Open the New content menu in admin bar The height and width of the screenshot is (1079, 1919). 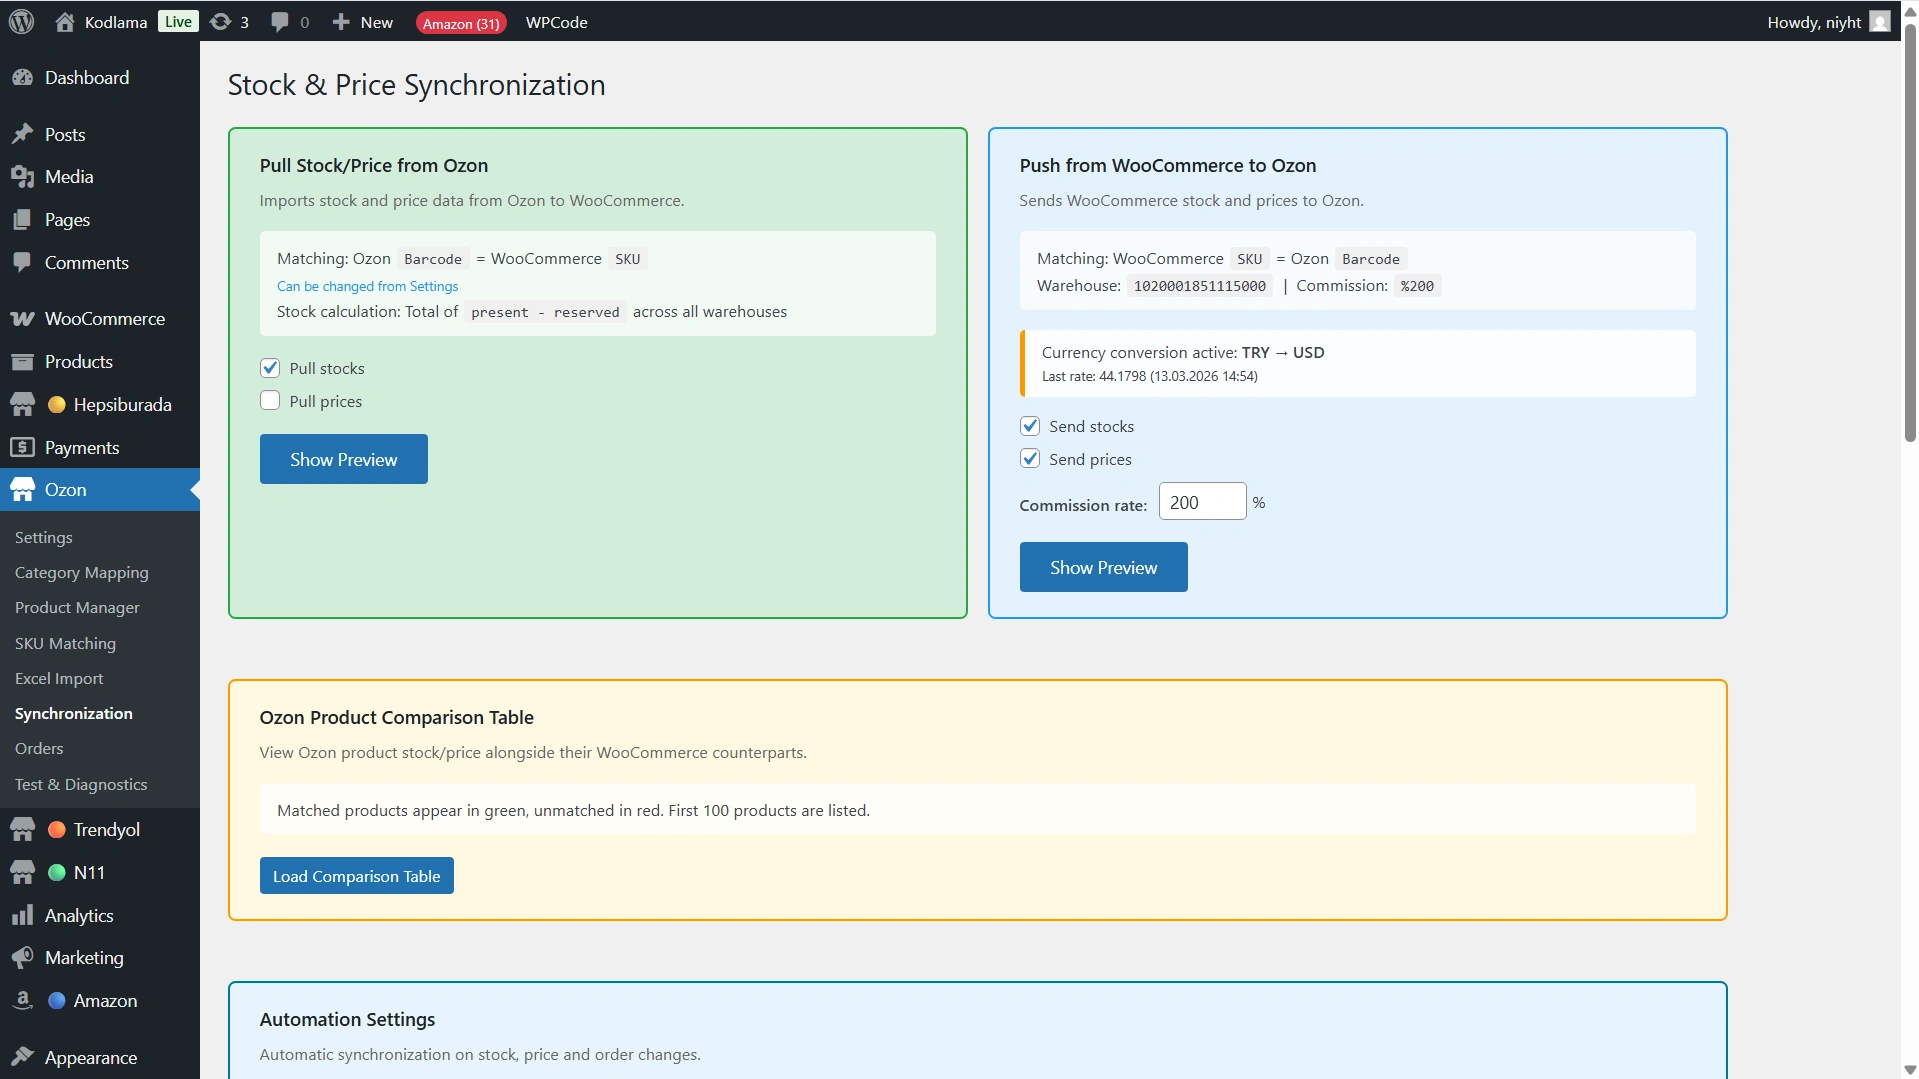363,22
